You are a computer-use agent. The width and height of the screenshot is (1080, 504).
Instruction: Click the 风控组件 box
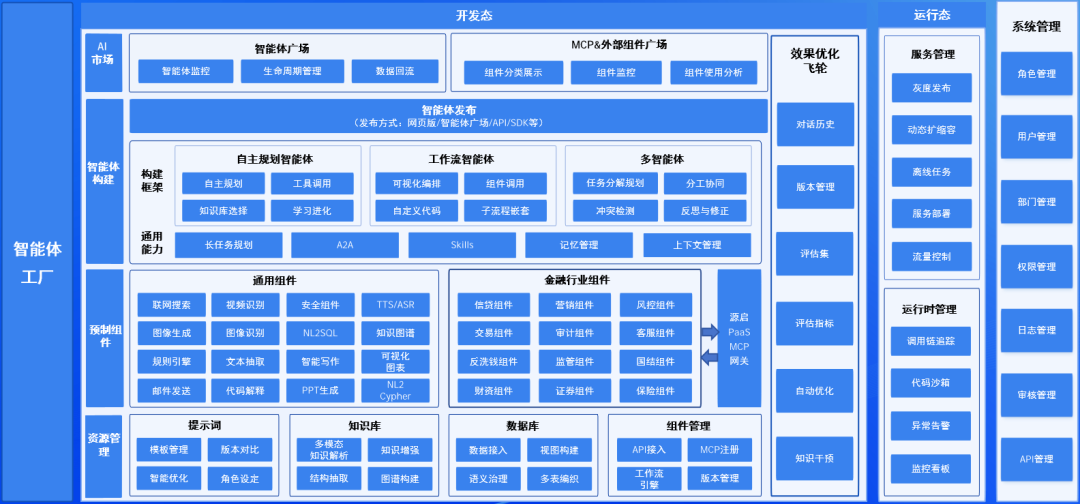[655, 305]
